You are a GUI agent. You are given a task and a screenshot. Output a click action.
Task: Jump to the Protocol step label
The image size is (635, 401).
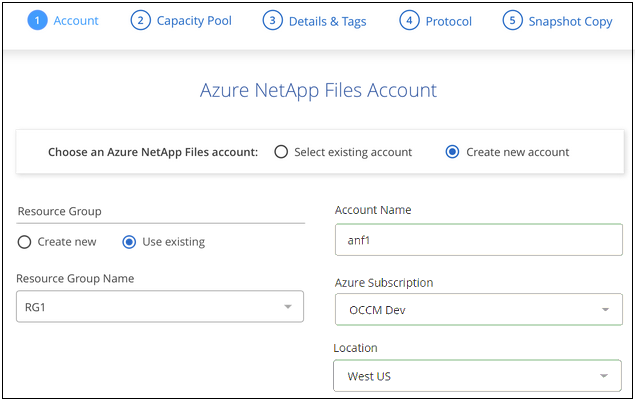click(448, 21)
